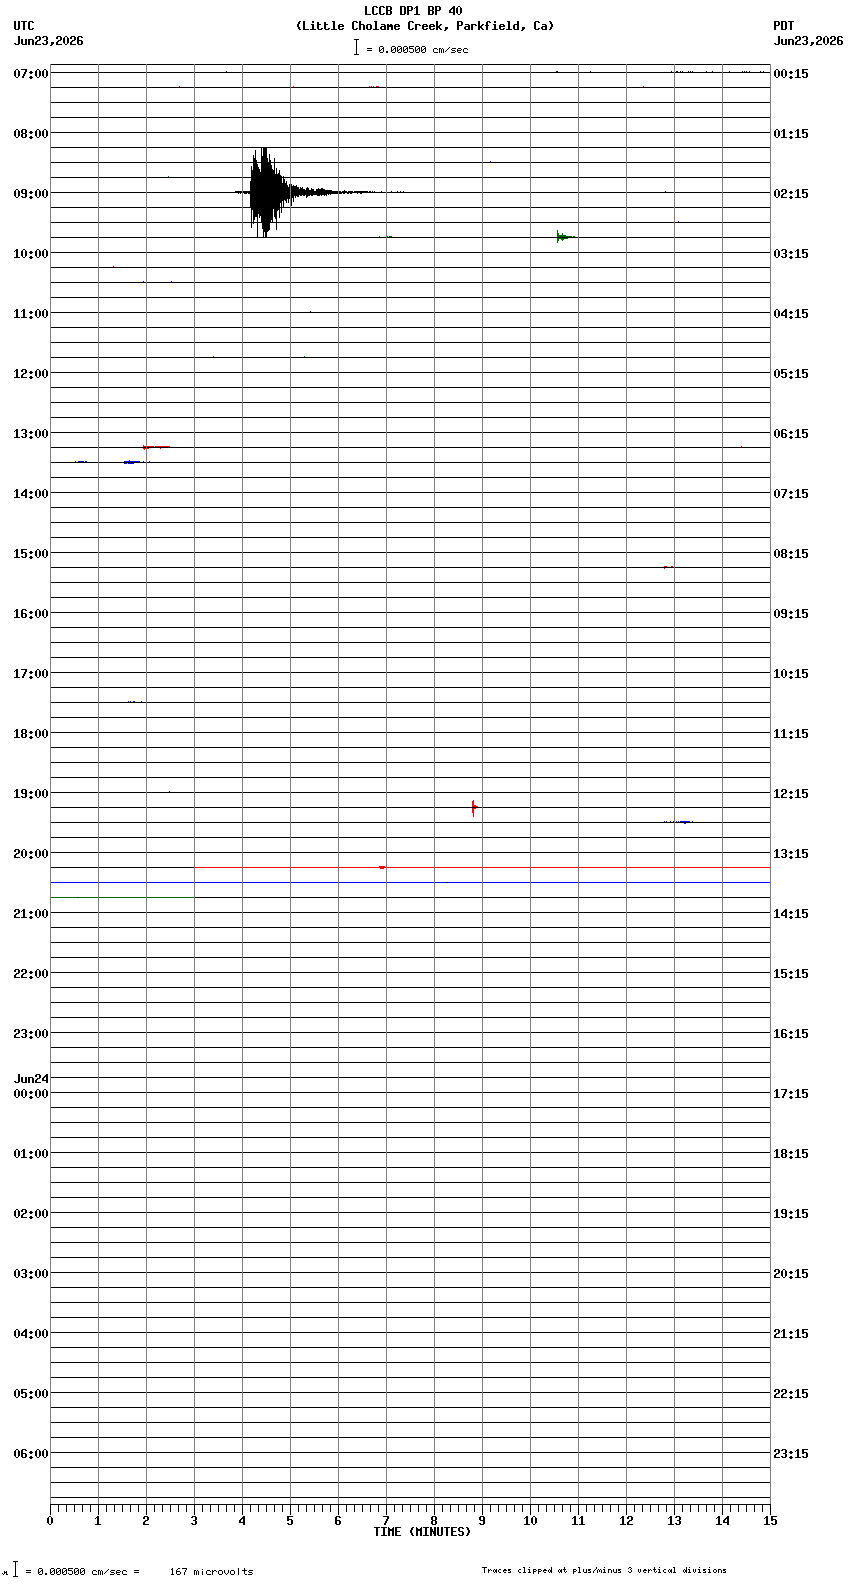Click the '23:15' PDT time label
850x1584 pixels.
pos(791,1454)
